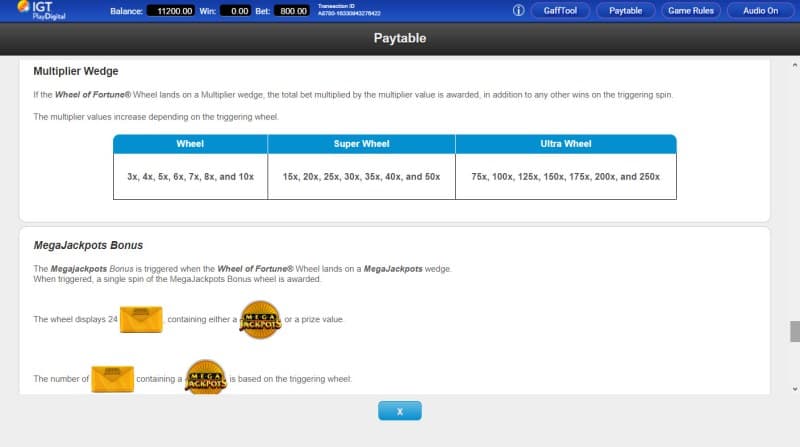Click the info icon beside GaffTool

(518, 11)
